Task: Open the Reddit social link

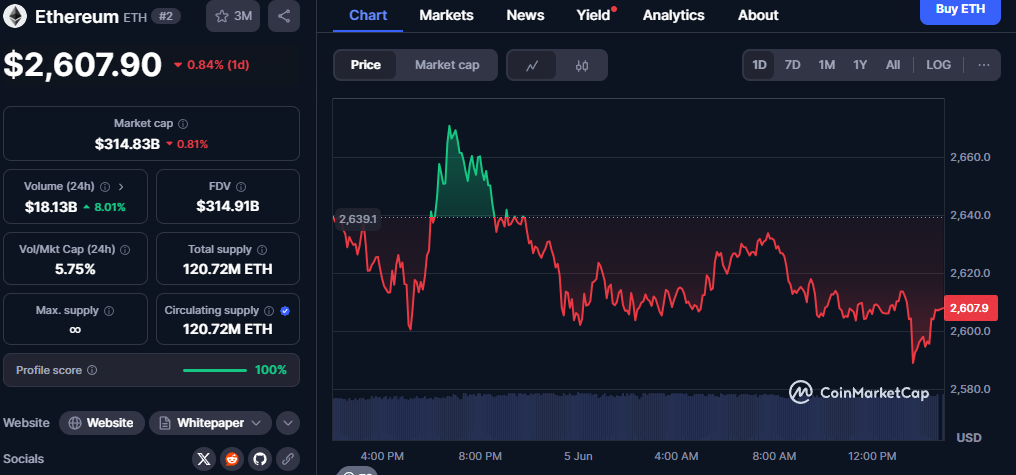Action: tap(232, 459)
